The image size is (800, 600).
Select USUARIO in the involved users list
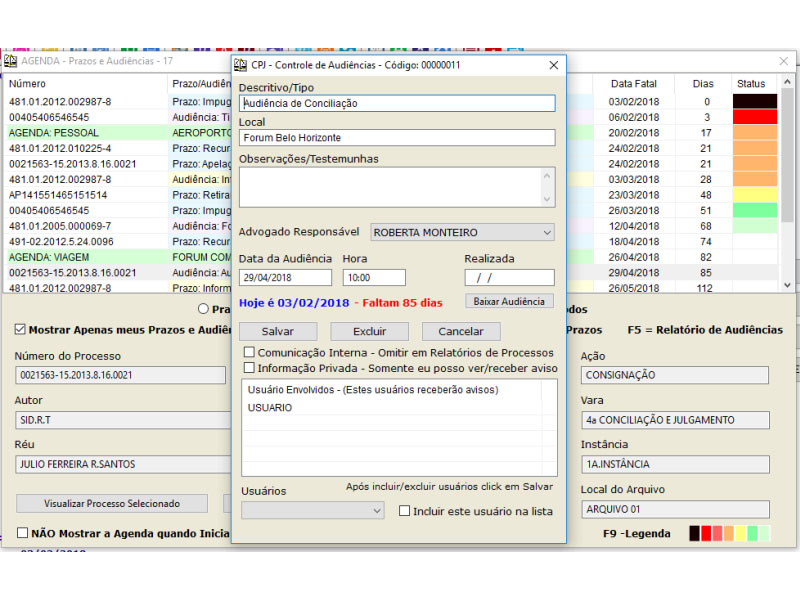click(270, 408)
